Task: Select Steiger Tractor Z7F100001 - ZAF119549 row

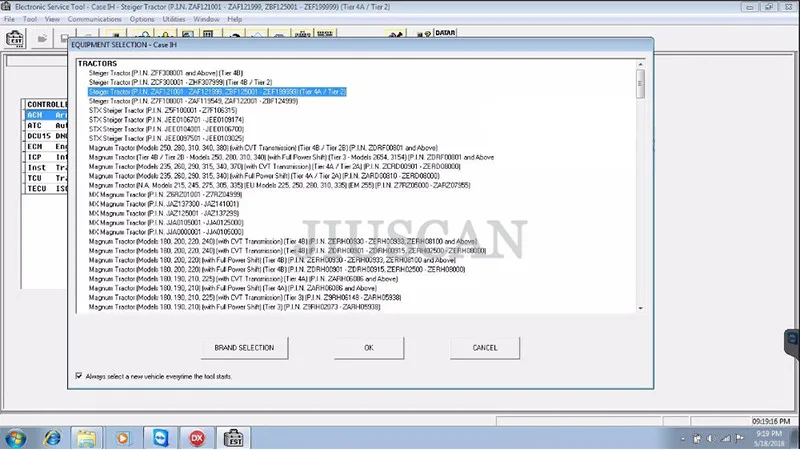Action: pos(193,101)
